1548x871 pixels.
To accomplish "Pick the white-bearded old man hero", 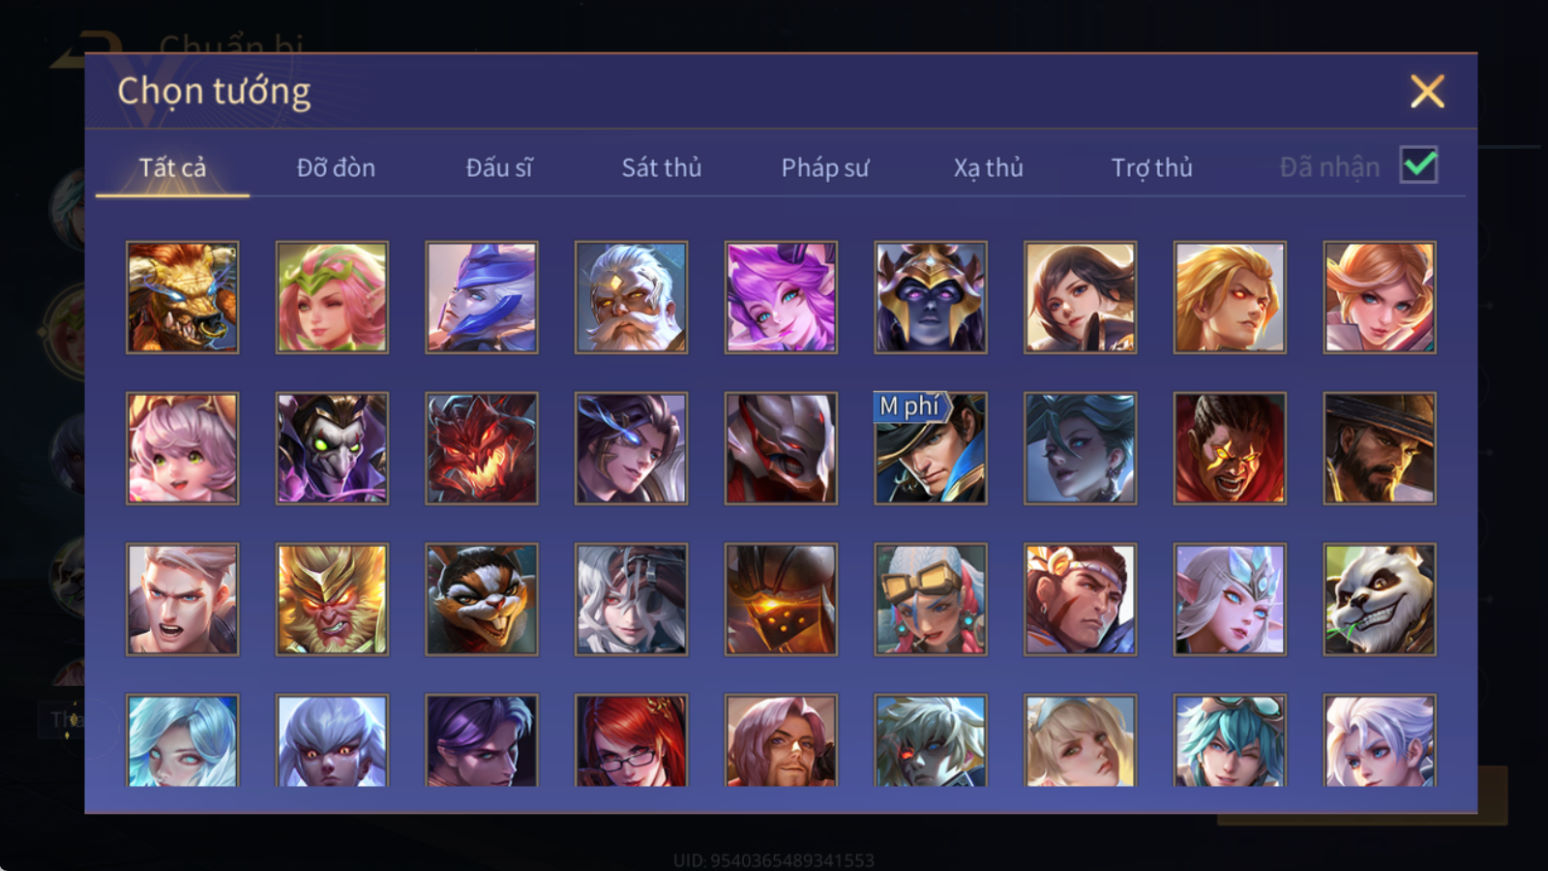I will click(631, 297).
